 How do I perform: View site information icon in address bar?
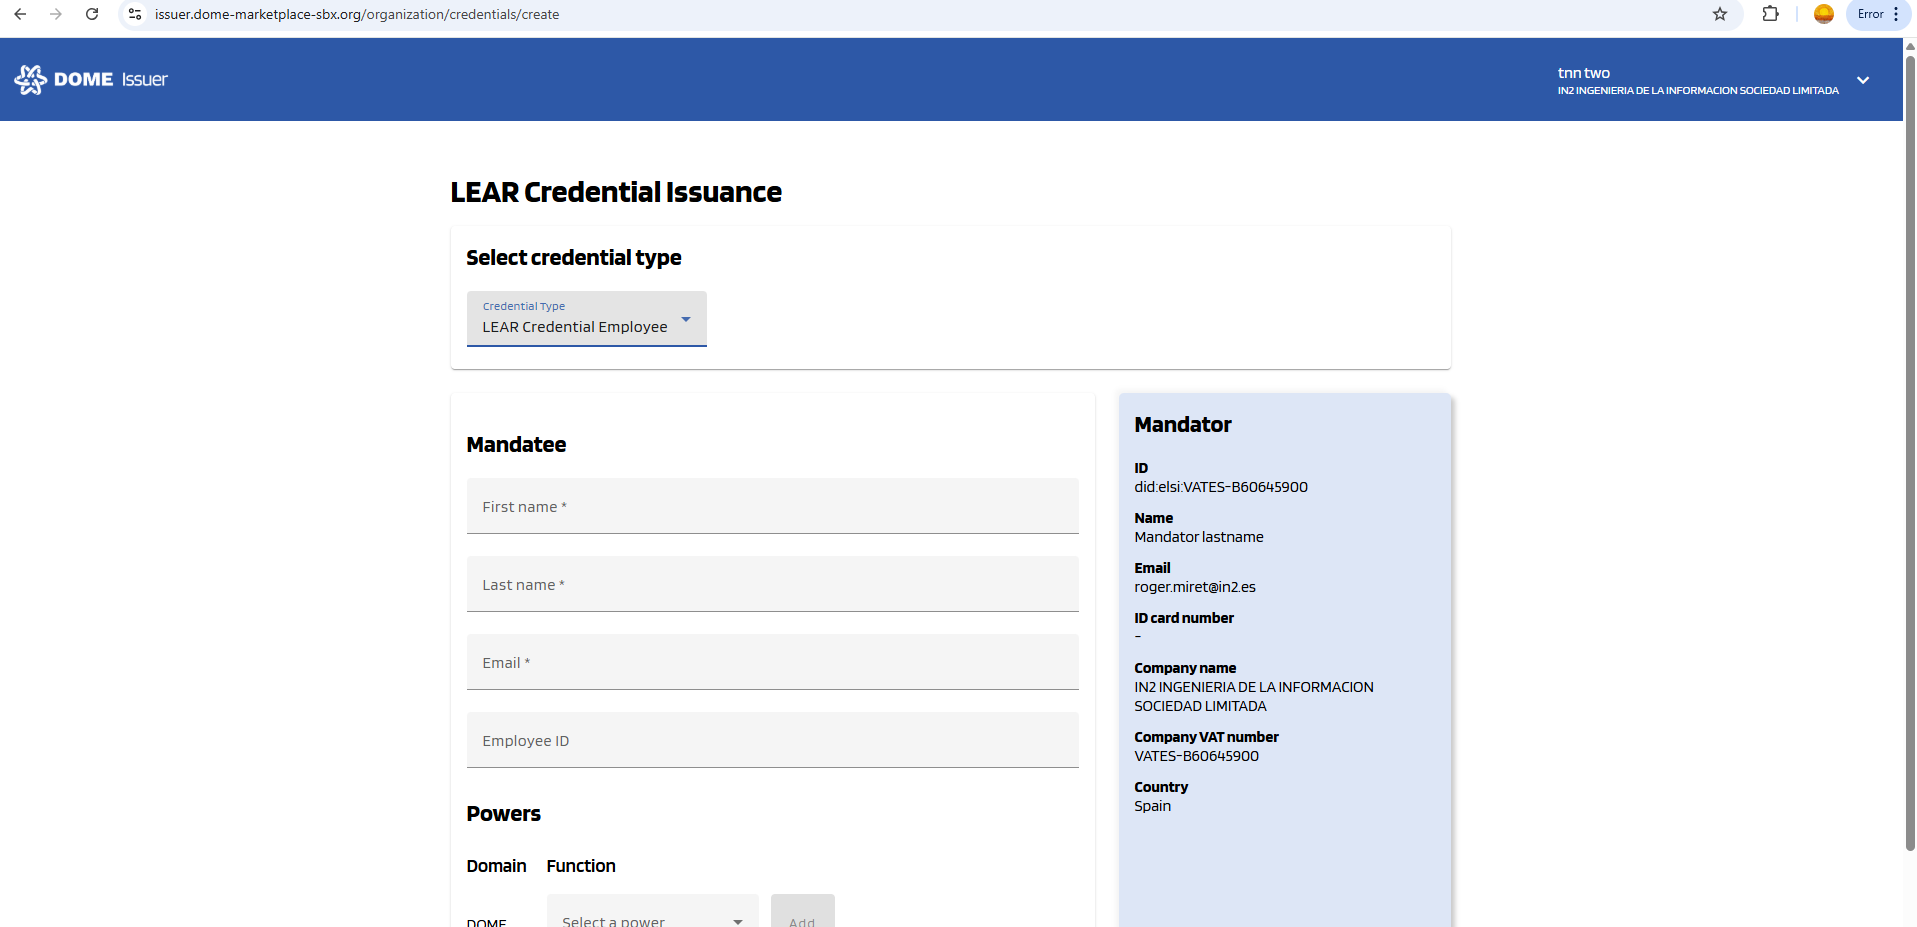click(x=135, y=14)
